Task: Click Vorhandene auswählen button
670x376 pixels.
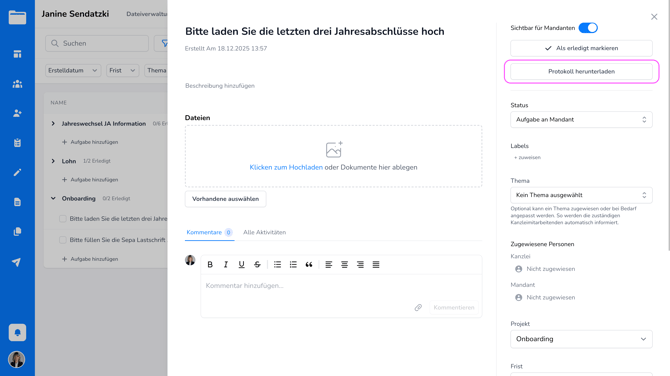Action: [226, 199]
